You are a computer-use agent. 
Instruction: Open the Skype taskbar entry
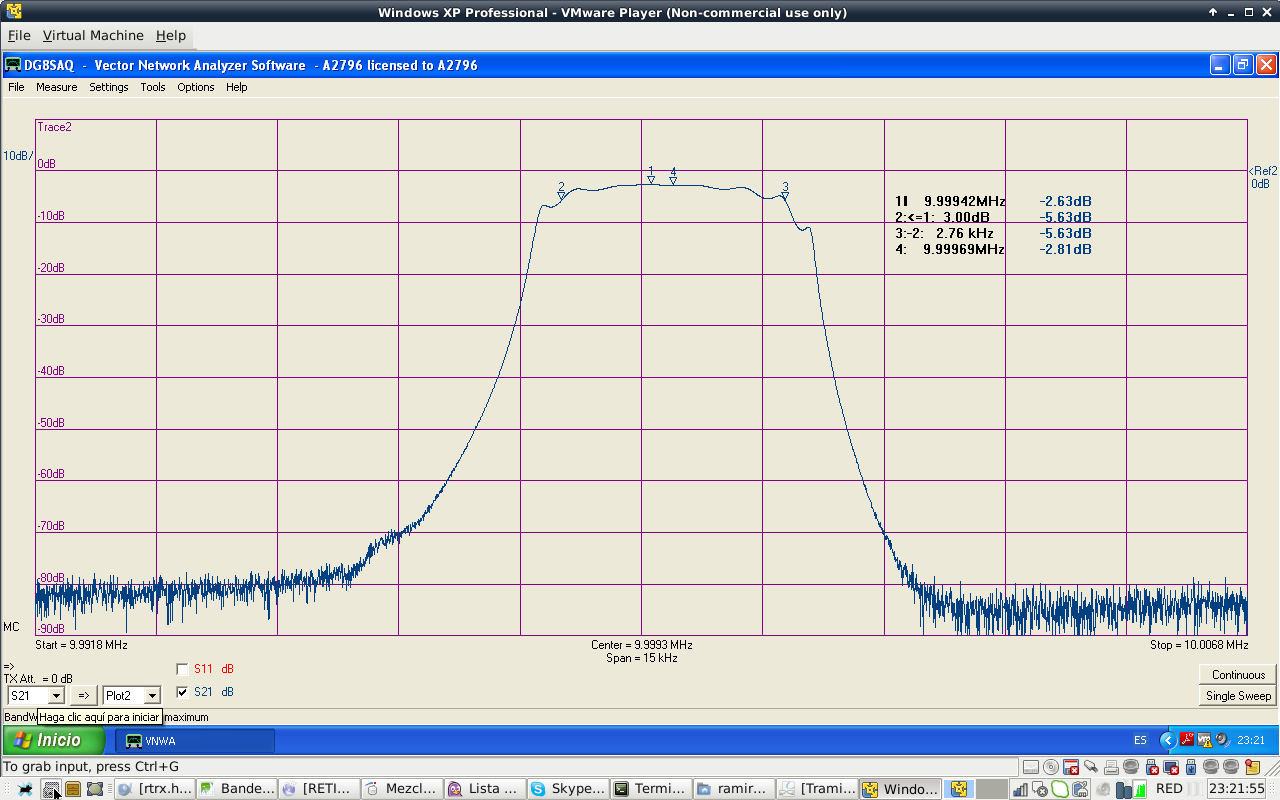567,789
